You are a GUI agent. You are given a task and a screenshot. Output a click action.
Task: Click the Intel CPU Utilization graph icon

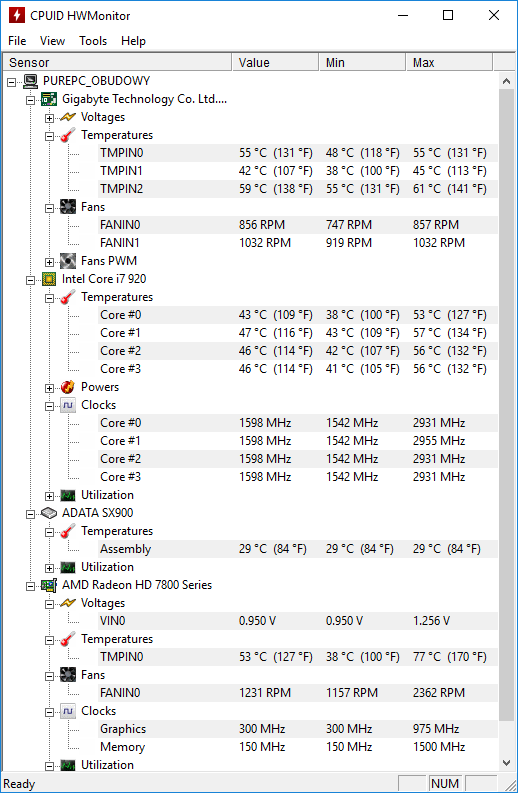click(x=68, y=495)
